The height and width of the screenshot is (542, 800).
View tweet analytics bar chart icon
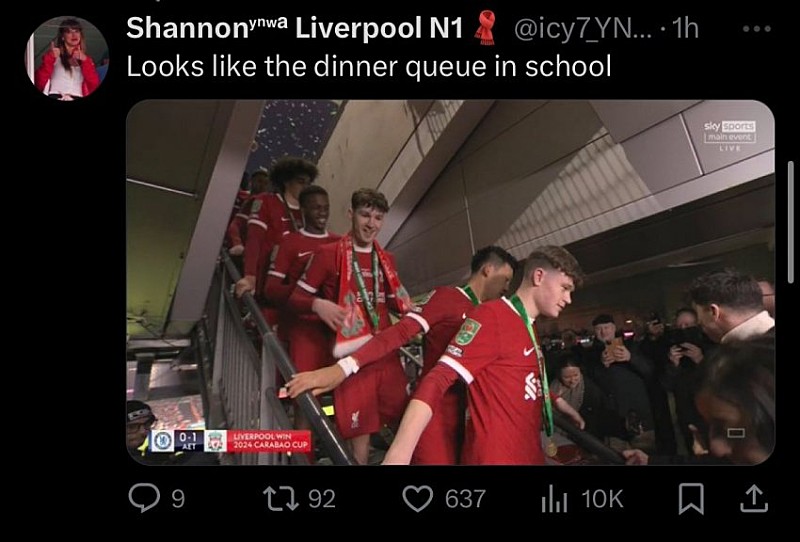coord(554,499)
